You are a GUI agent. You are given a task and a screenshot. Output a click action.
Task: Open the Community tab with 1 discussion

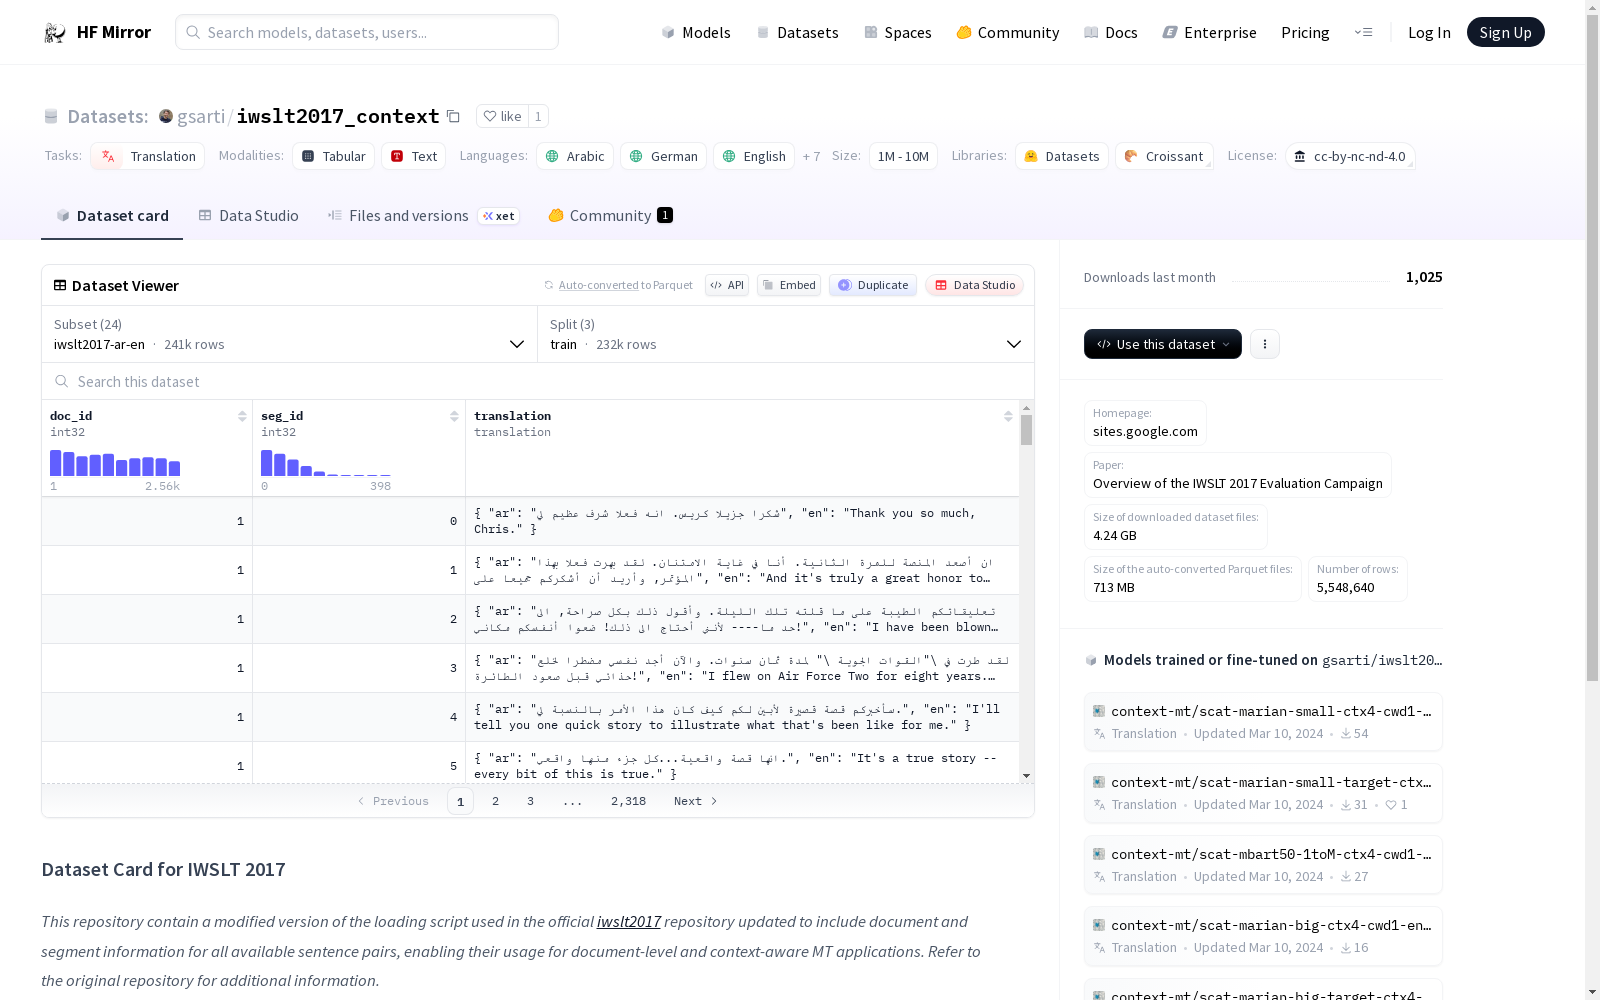click(610, 216)
